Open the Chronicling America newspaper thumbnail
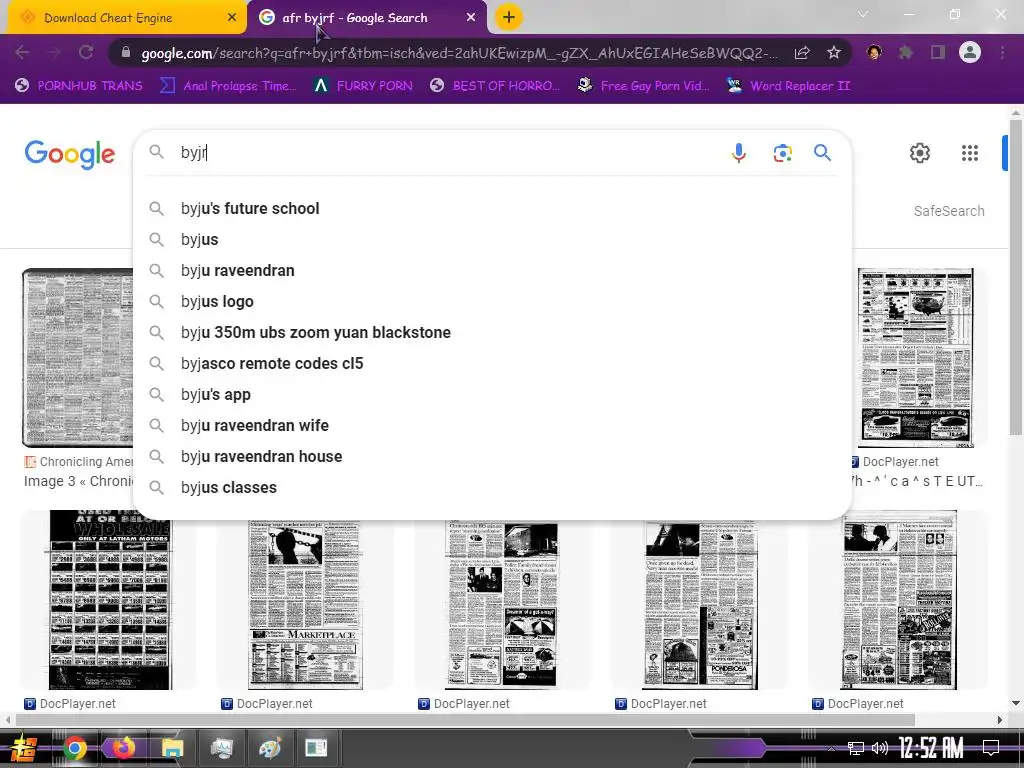This screenshot has height=768, width=1024. point(78,358)
